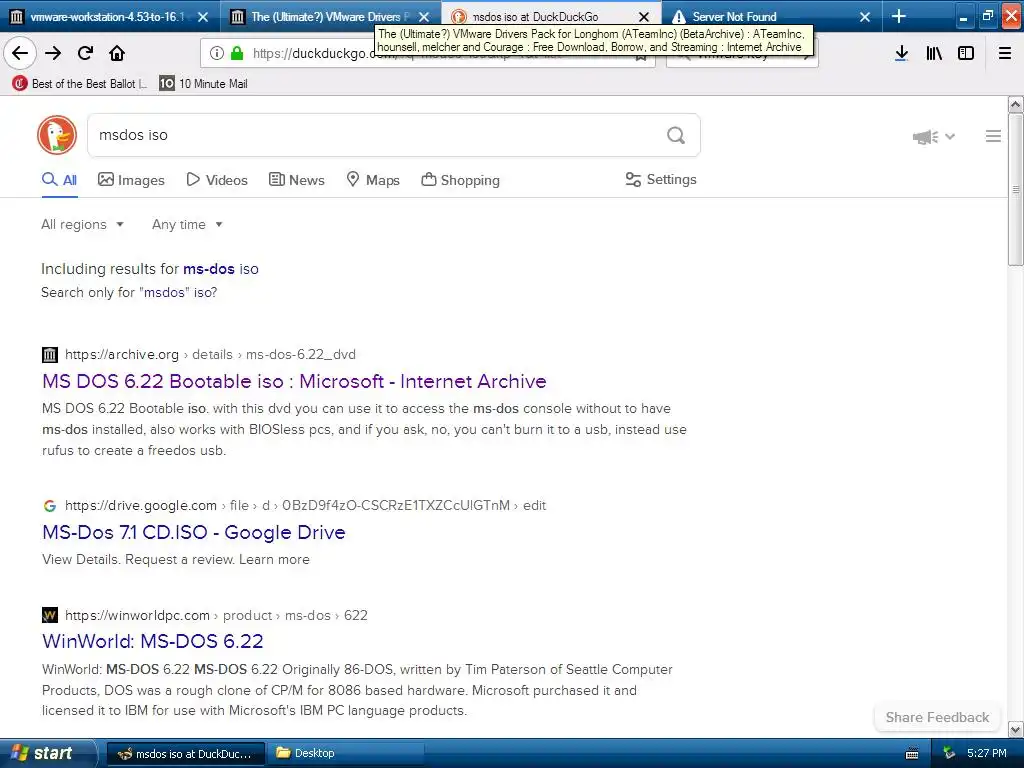Open the Library icon in the toolbar
This screenshot has height=768, width=1024.
(934, 53)
